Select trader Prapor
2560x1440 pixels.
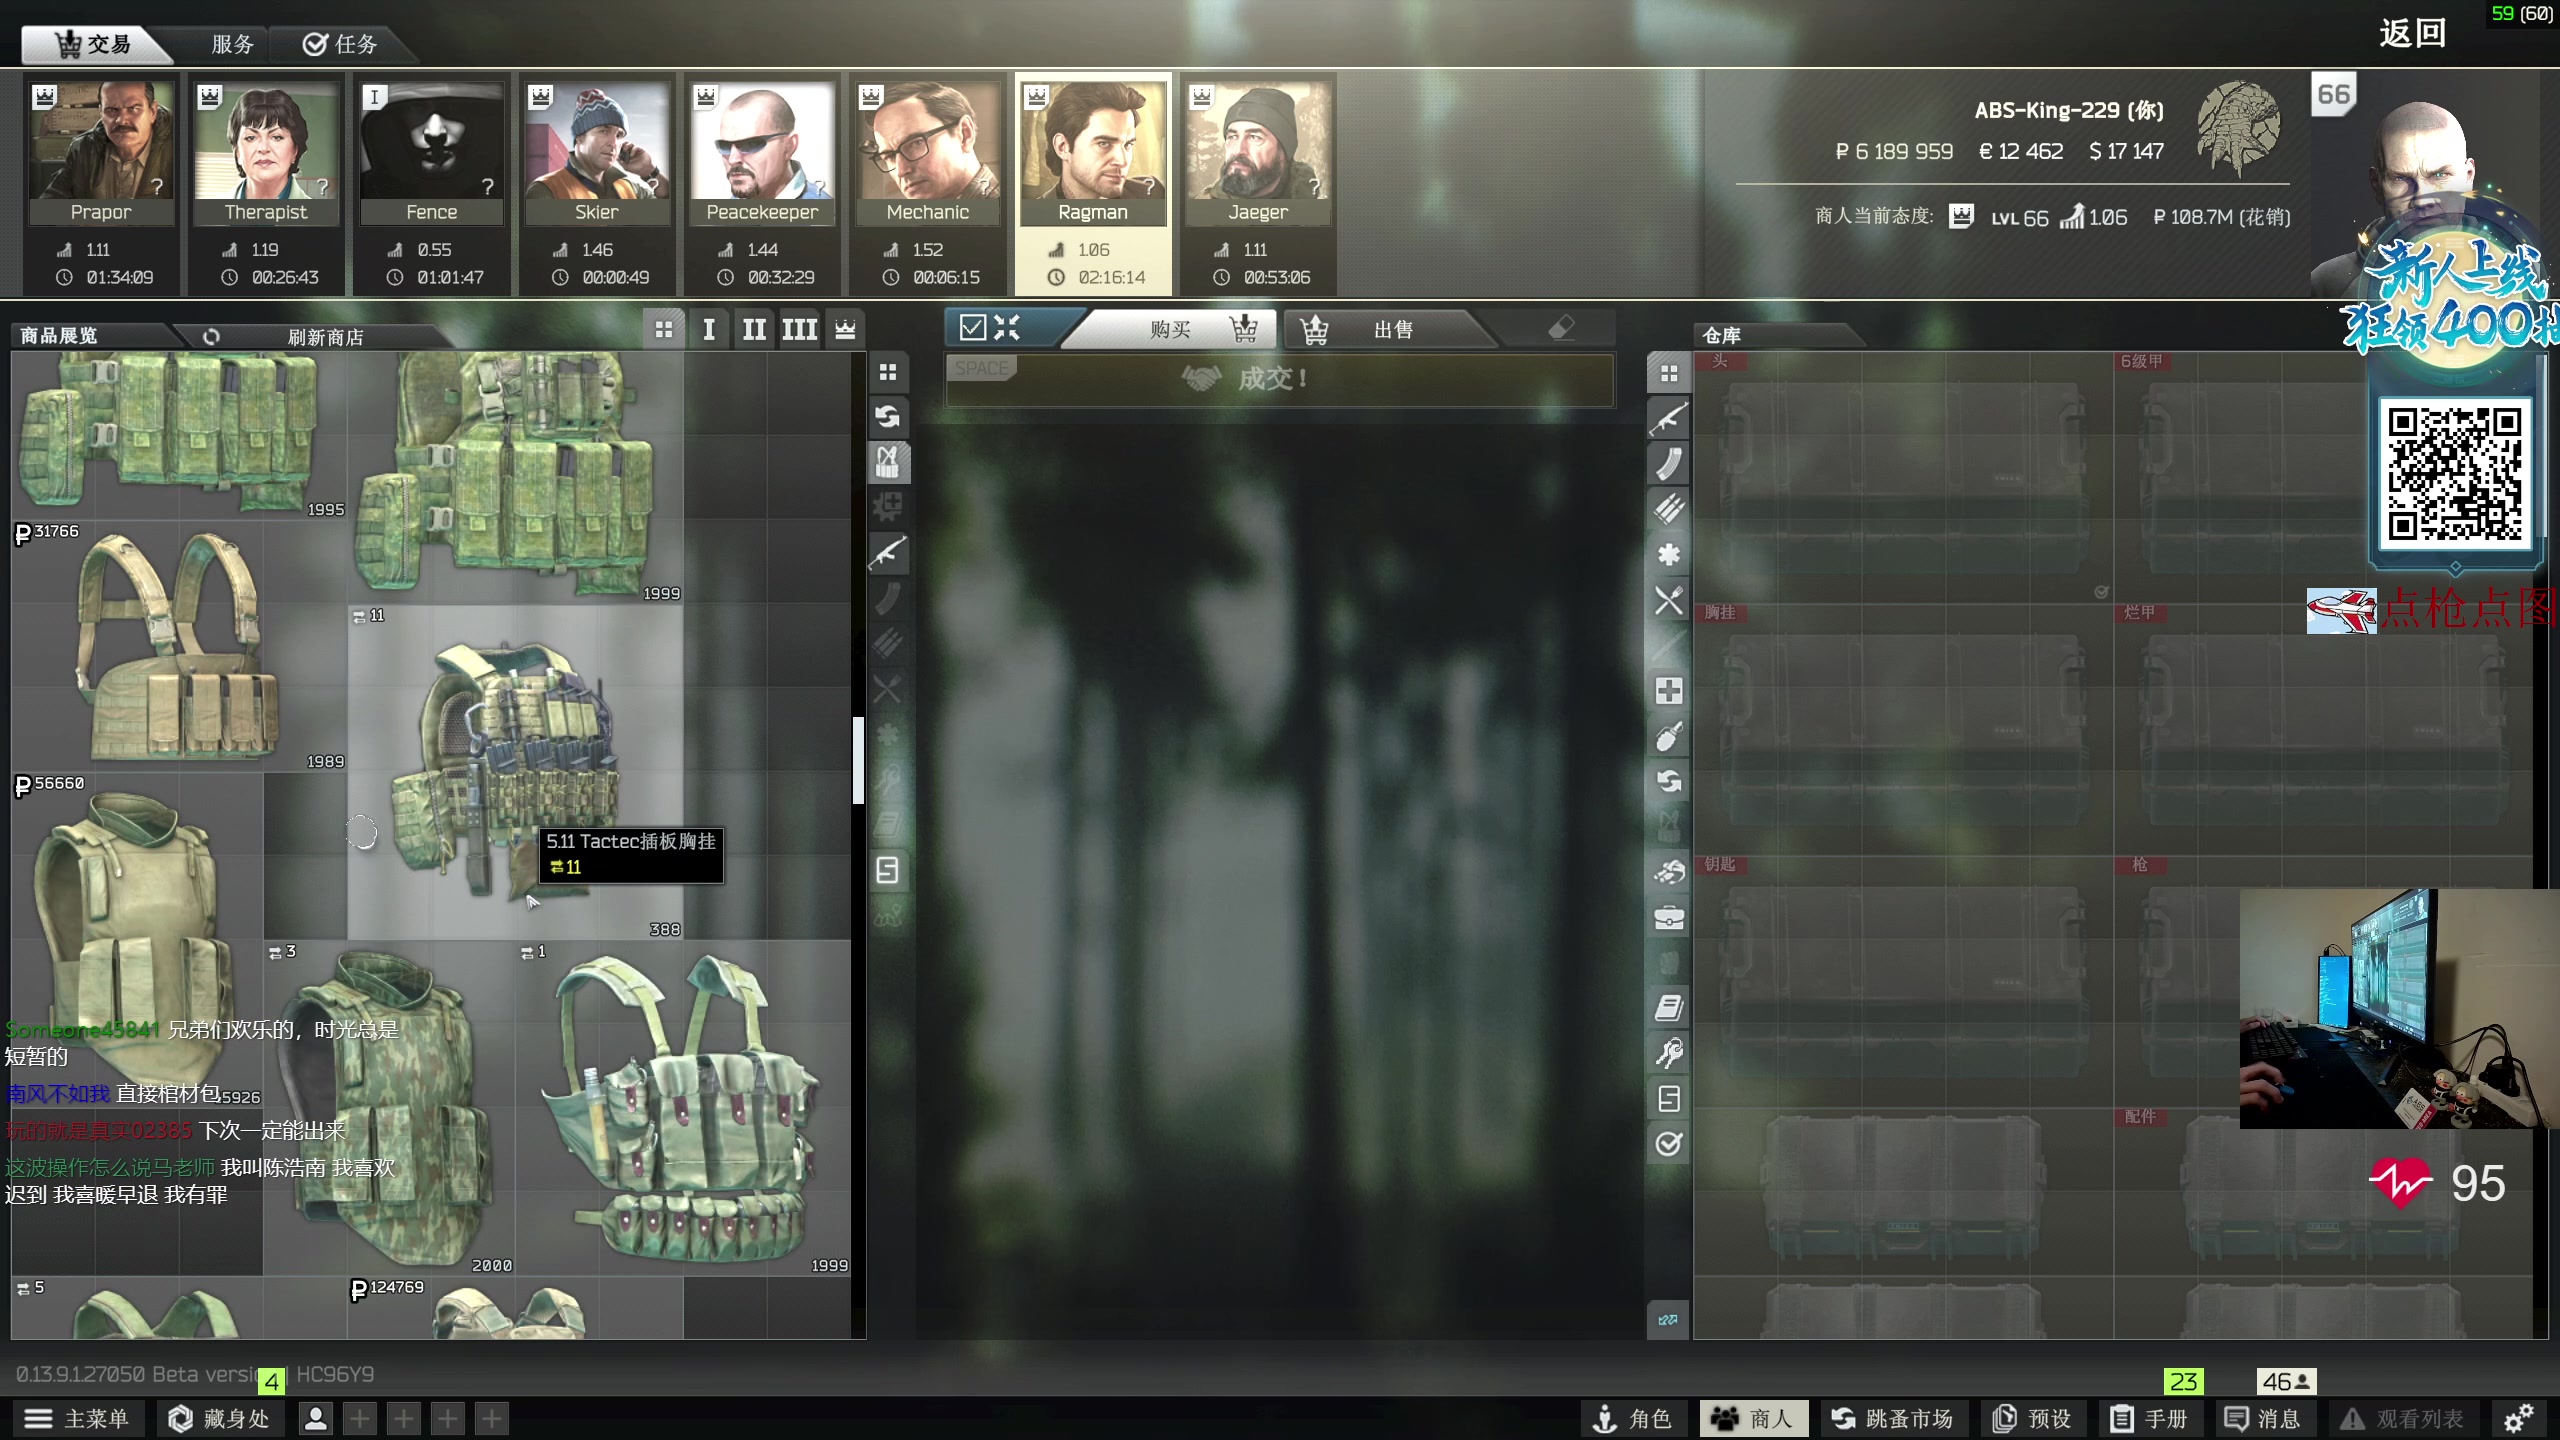click(101, 185)
